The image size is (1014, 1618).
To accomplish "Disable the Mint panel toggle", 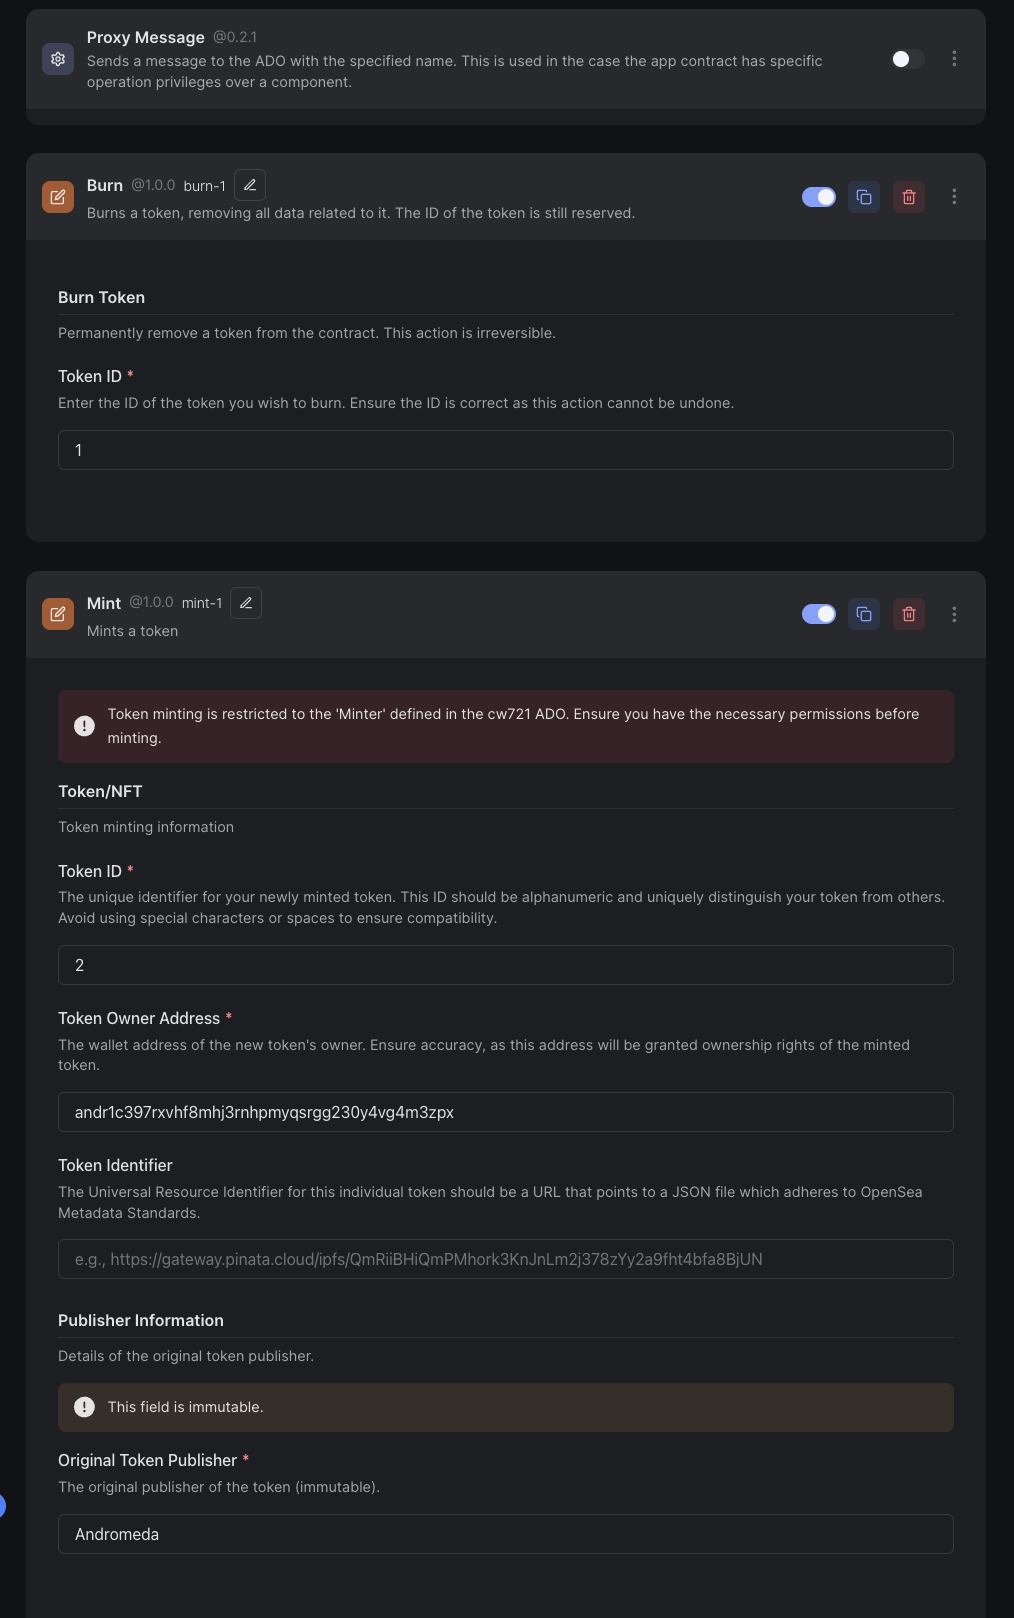I will (x=818, y=614).
